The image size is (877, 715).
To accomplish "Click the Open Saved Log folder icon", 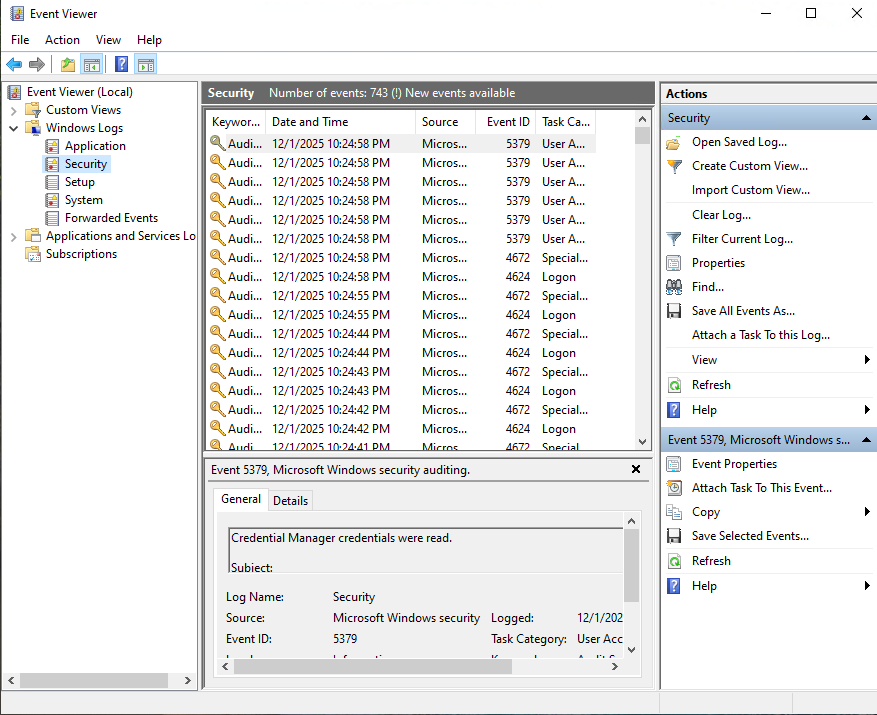I will (x=673, y=142).
